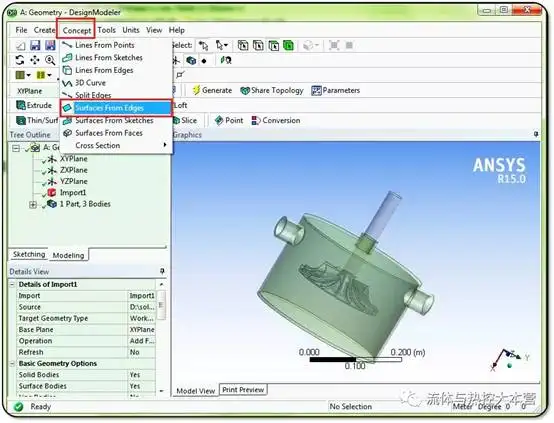Viewport: 554px width, 423px height.
Task: Click the Details View scroll-up arrow
Action: click(x=161, y=284)
